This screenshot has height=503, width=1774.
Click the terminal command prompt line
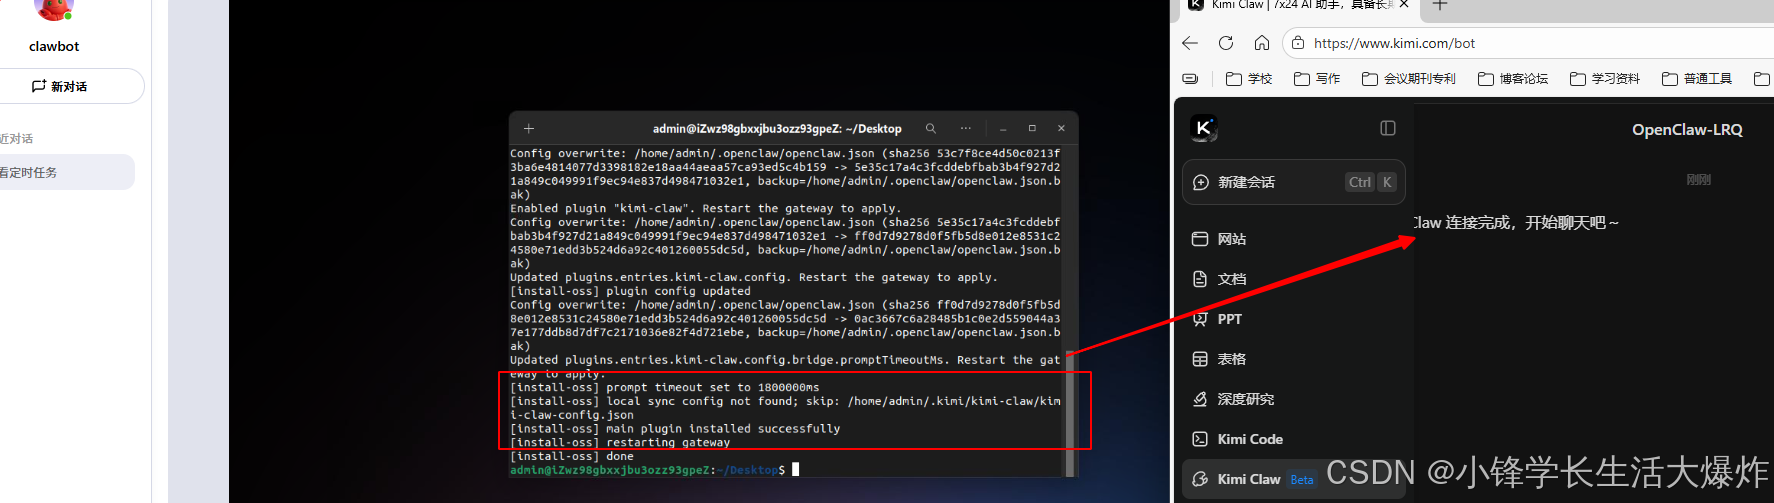655,469
